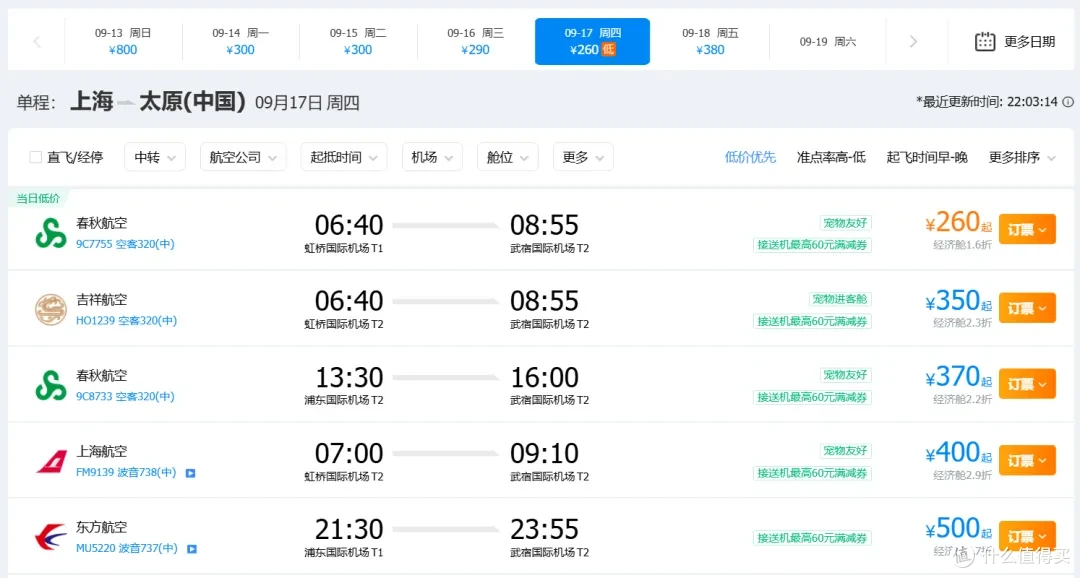Click 宠物进客舱 tag on HO1239 row
Image resolution: width=1080 pixels, height=578 pixels.
[x=840, y=299]
